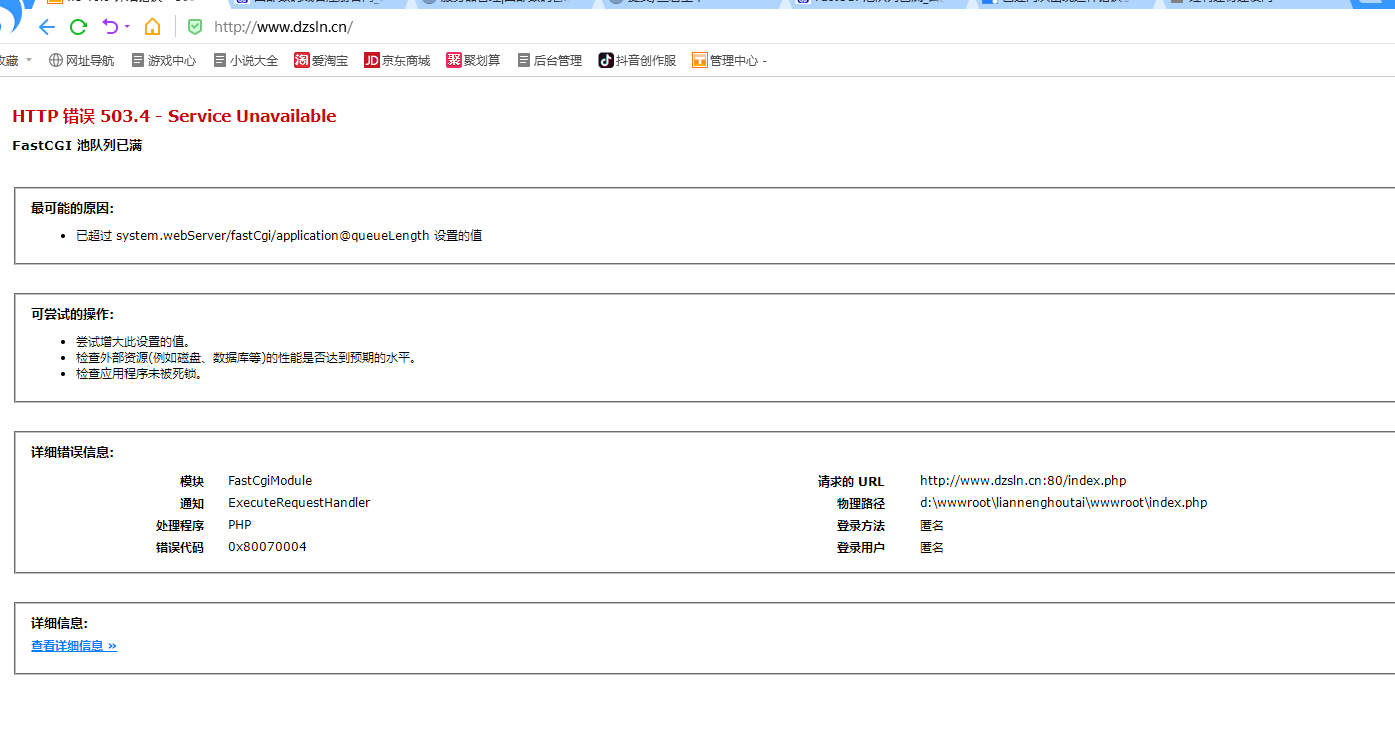Screen dimensions: 1395x746
Task: Click the browser back arrow button
Action: coord(46,27)
